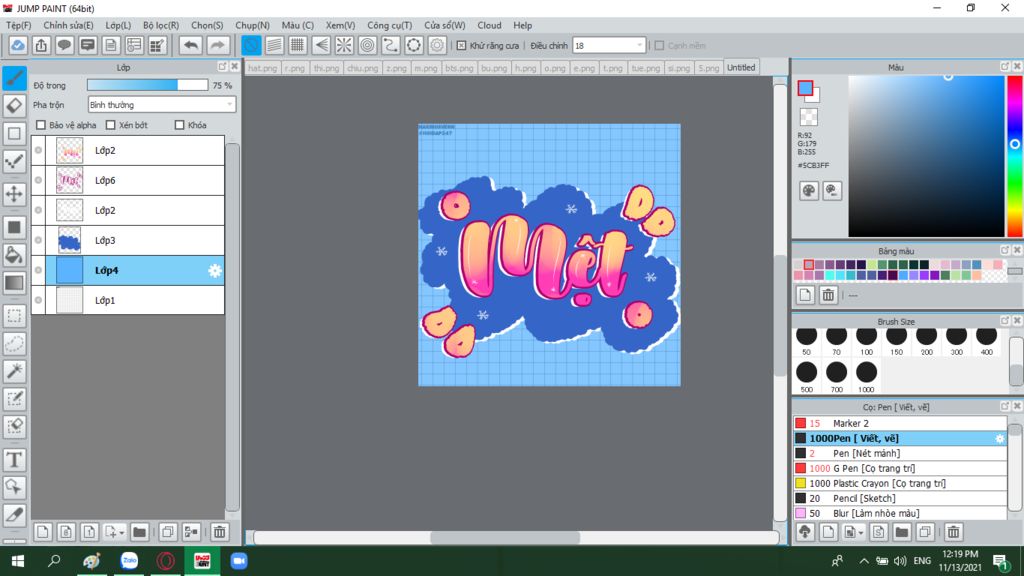The image size is (1024, 576).
Task: Expand add brush dropdown in brush panel
Action: click(861, 534)
